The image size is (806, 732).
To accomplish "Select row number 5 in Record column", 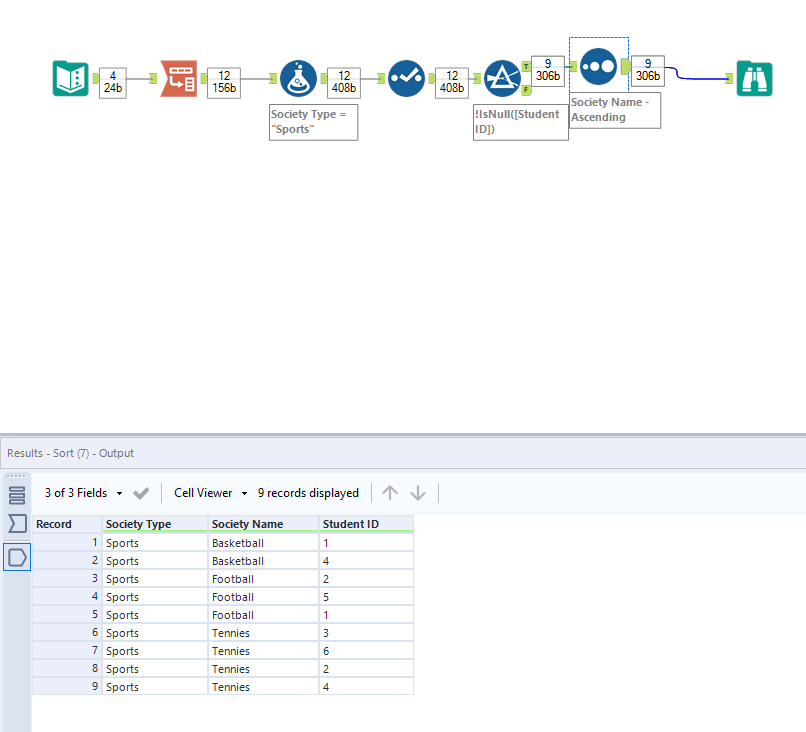I will click(67, 615).
